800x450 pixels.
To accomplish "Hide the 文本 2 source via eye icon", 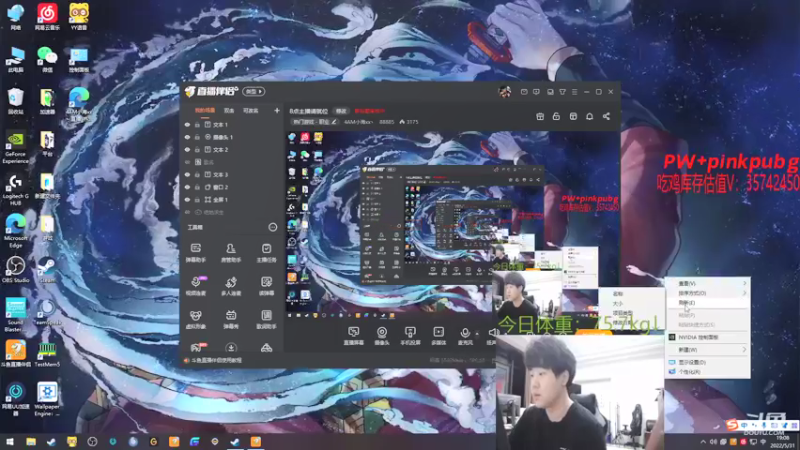I will pos(187,149).
